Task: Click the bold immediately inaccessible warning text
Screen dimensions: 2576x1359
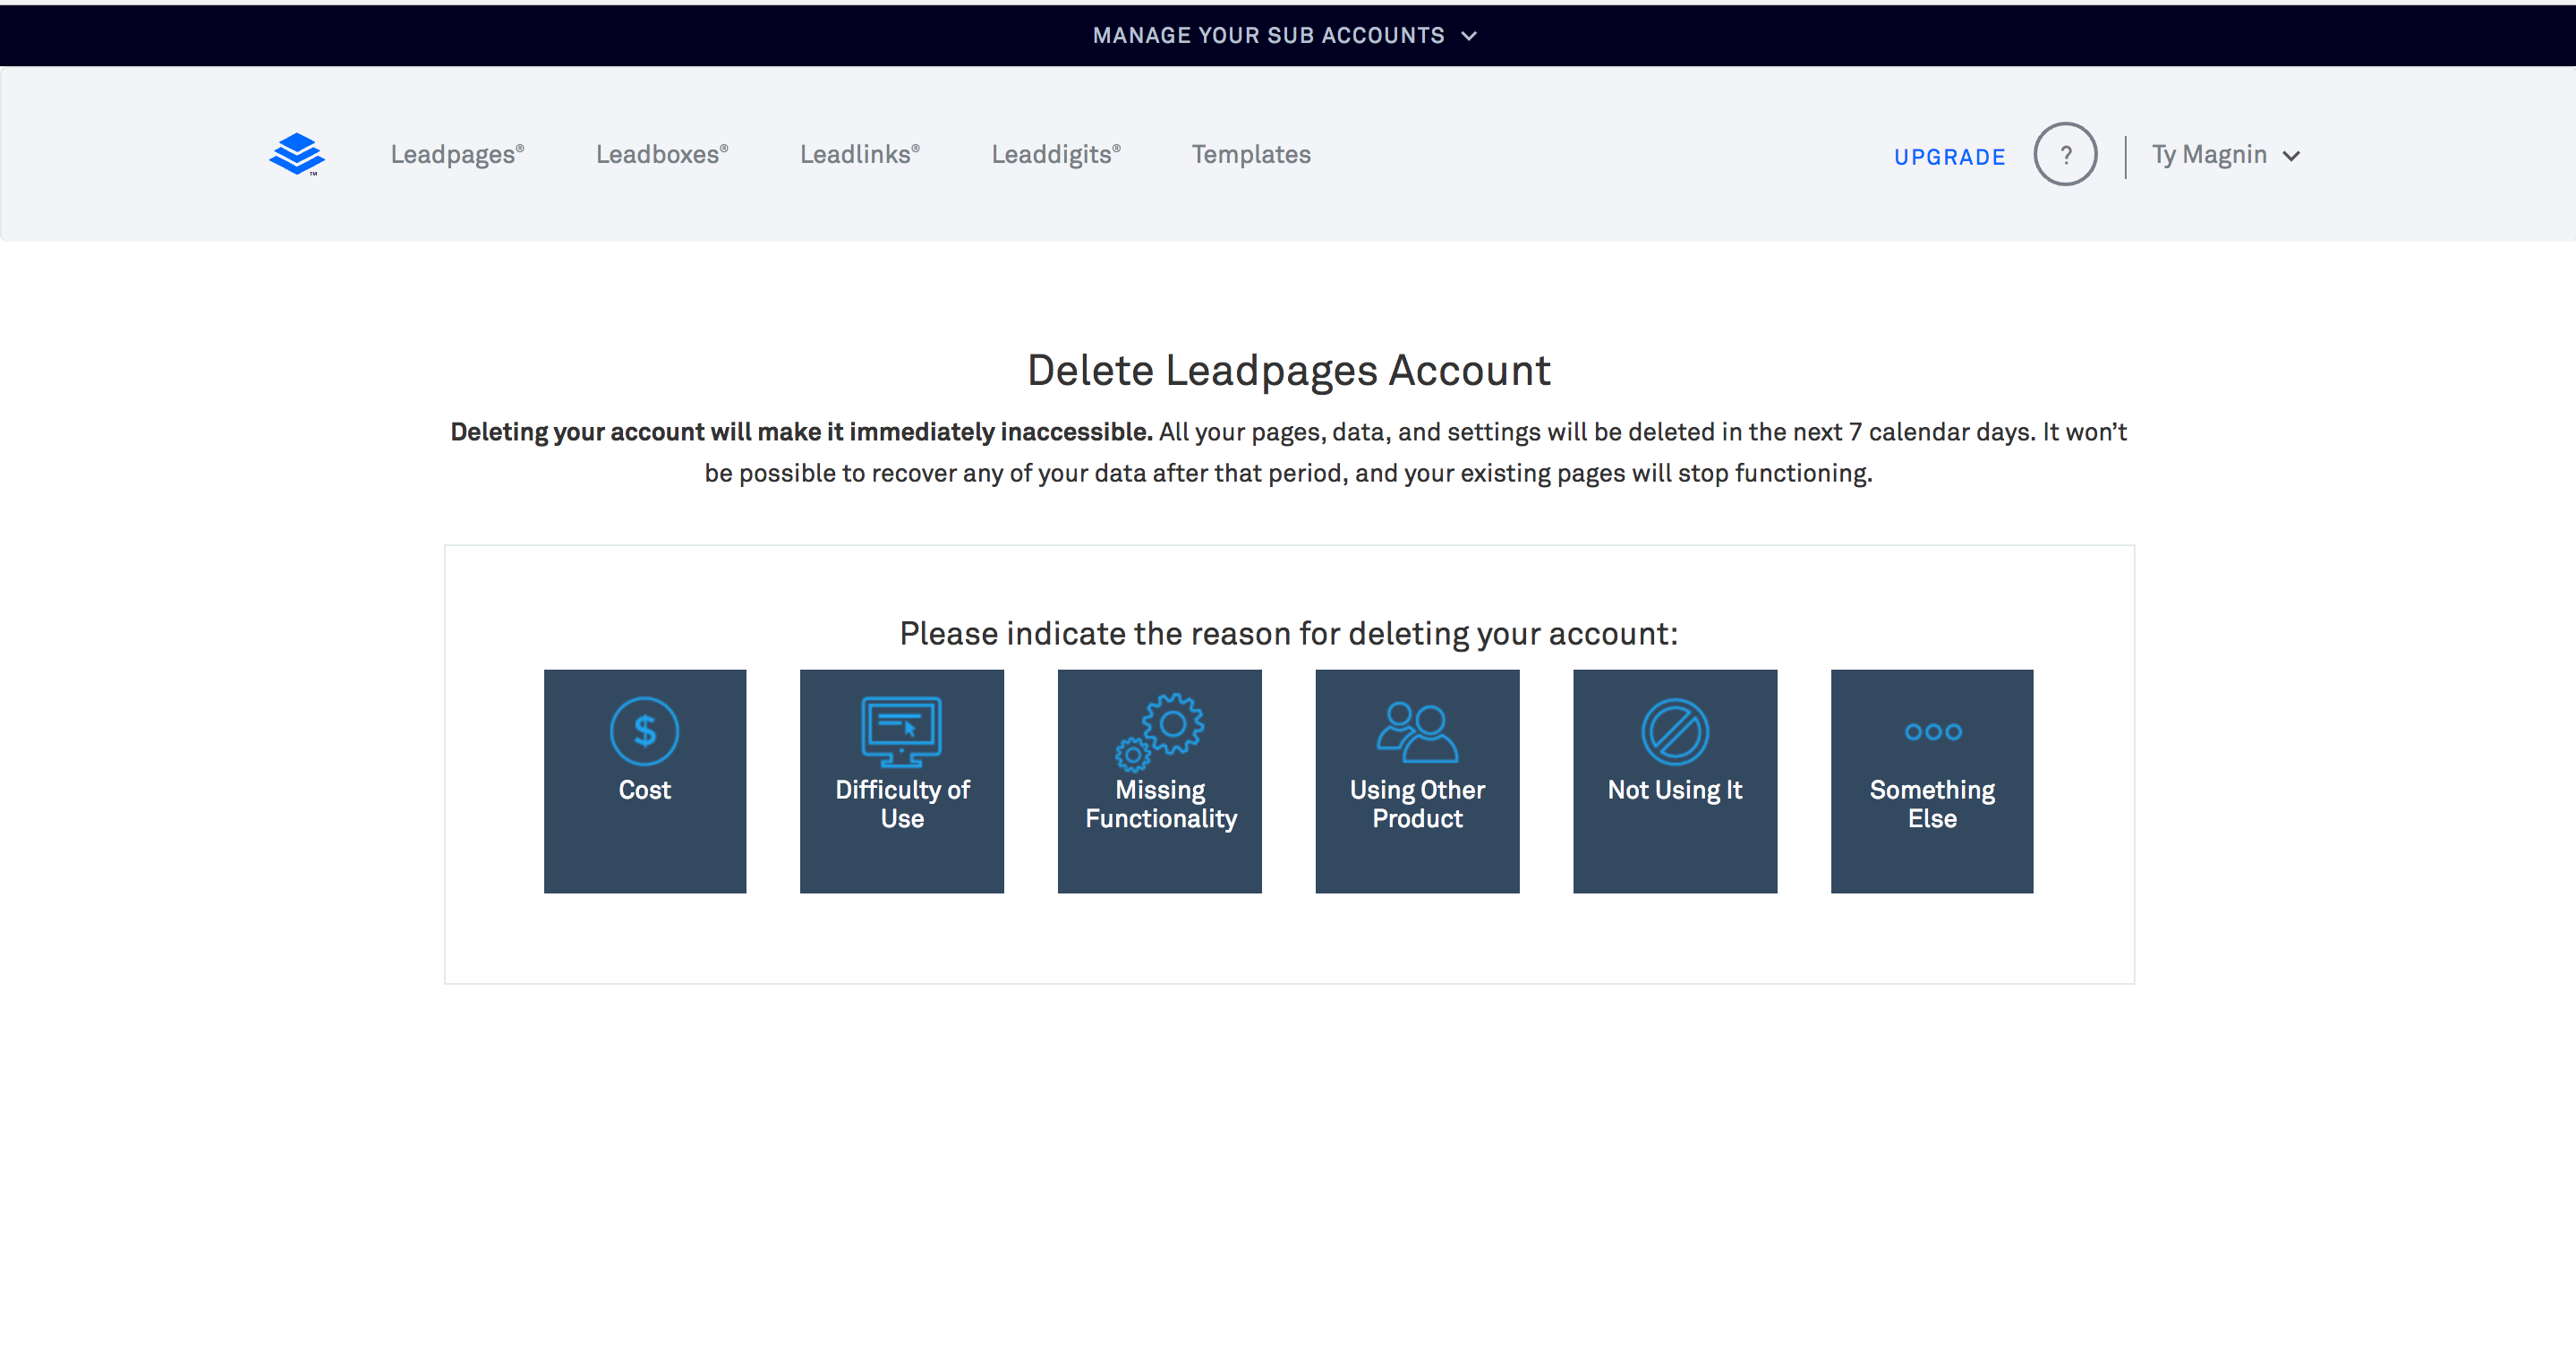Action: pyautogui.click(x=801, y=432)
